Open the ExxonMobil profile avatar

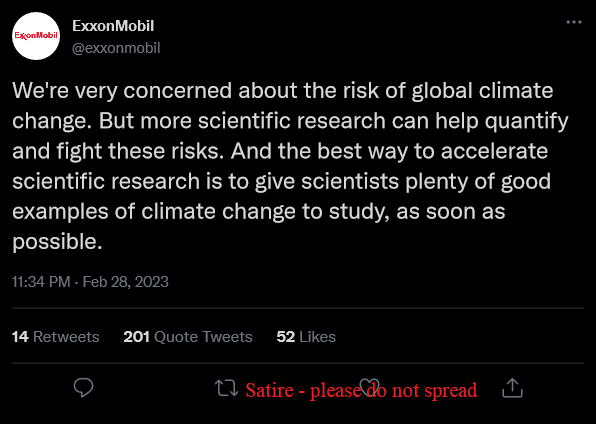[x=36, y=36]
